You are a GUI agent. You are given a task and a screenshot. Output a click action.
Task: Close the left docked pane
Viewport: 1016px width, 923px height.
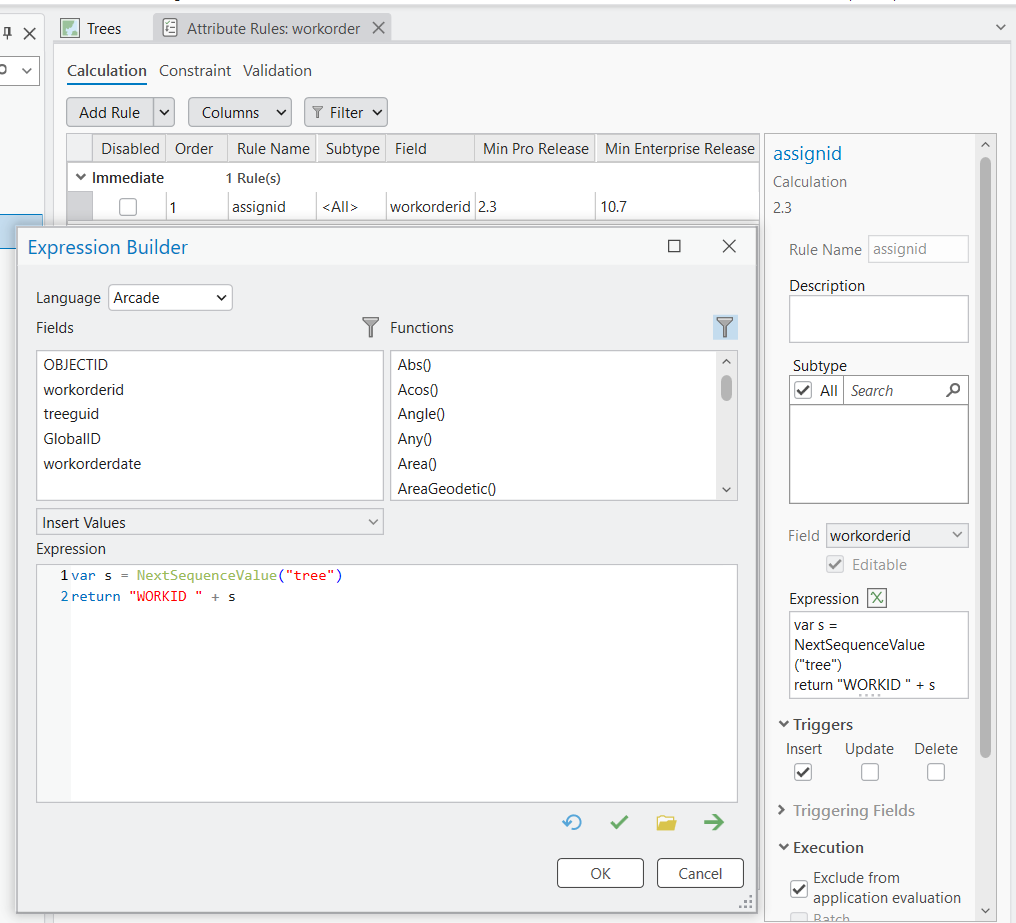pos(30,34)
